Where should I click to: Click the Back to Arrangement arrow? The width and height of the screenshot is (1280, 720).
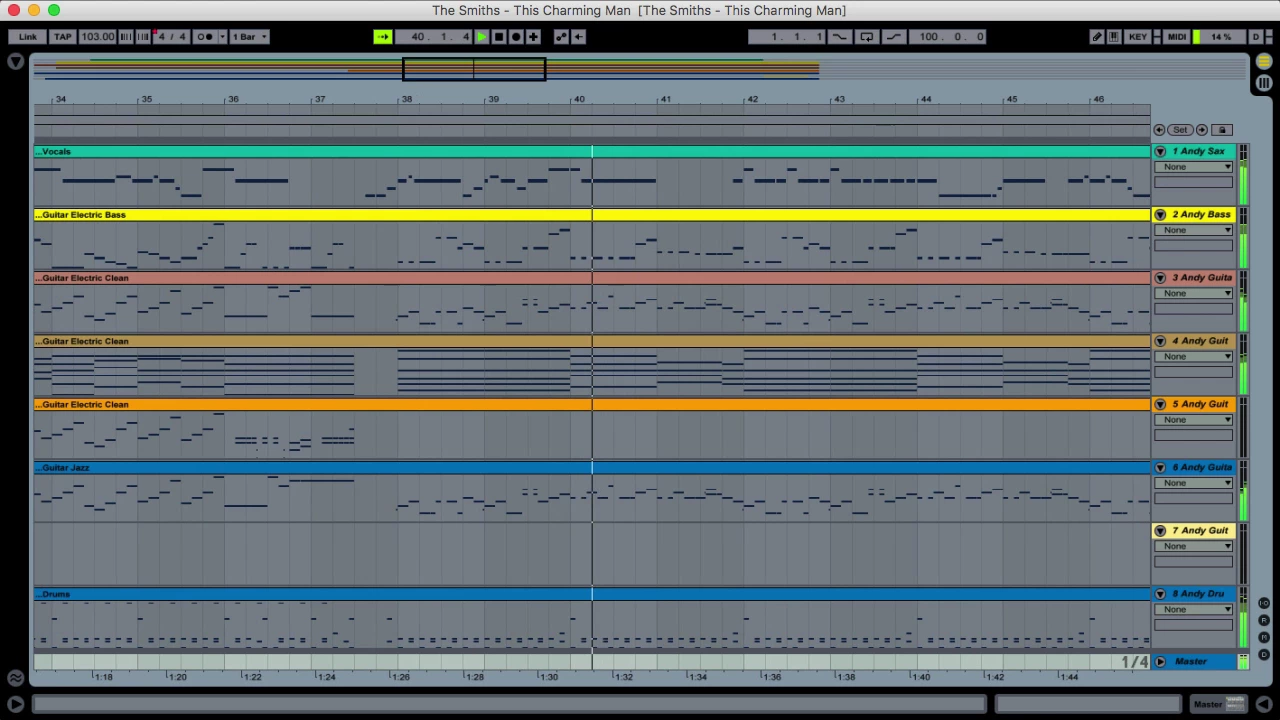tap(578, 37)
